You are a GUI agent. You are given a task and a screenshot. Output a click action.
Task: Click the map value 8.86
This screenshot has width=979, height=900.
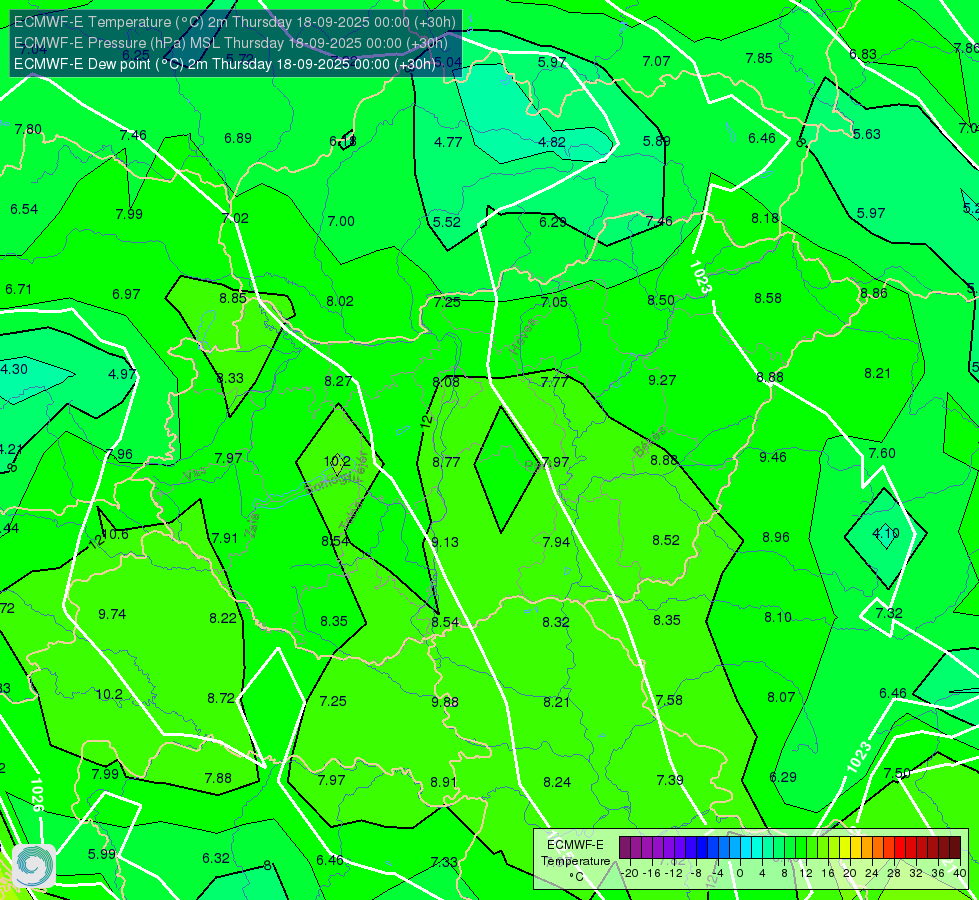tap(873, 294)
